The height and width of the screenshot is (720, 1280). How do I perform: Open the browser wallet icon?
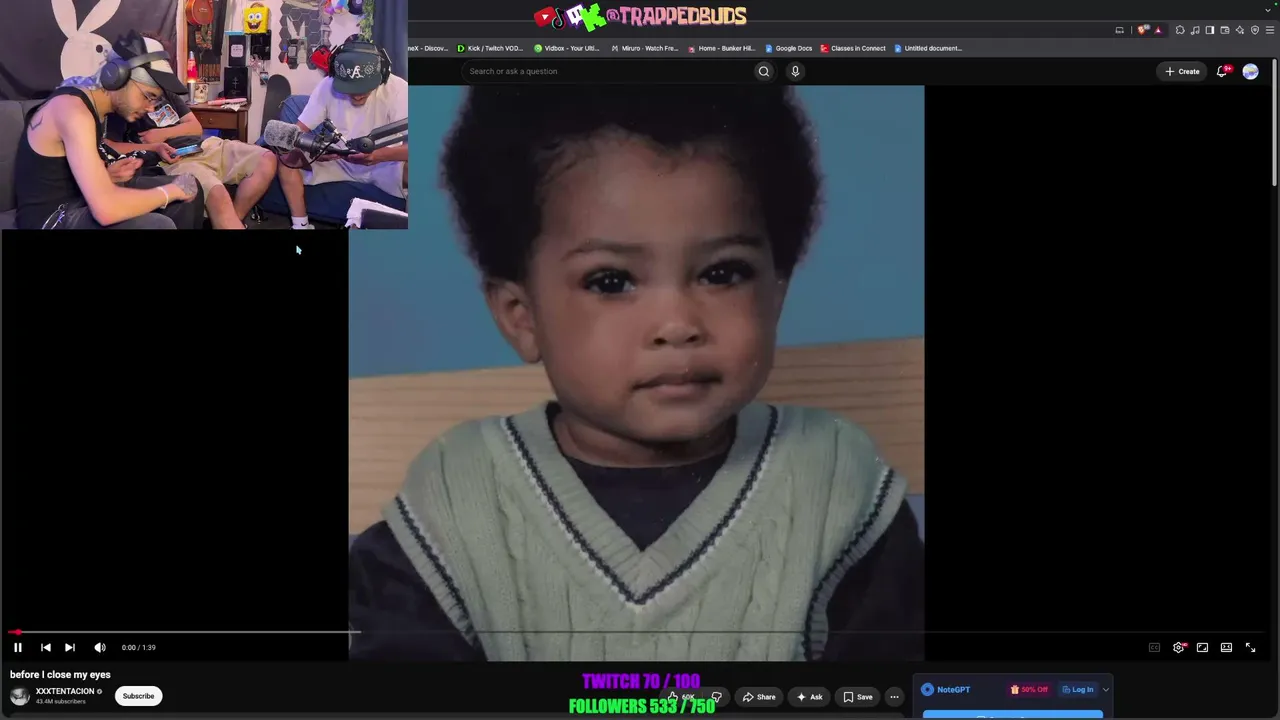pyautogui.click(x=1225, y=30)
